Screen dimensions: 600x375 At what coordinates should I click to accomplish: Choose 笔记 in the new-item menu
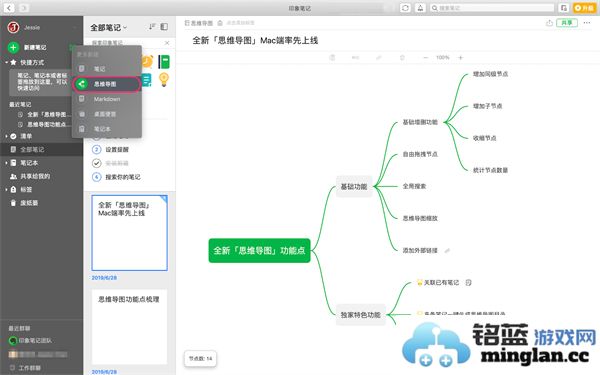coord(107,69)
